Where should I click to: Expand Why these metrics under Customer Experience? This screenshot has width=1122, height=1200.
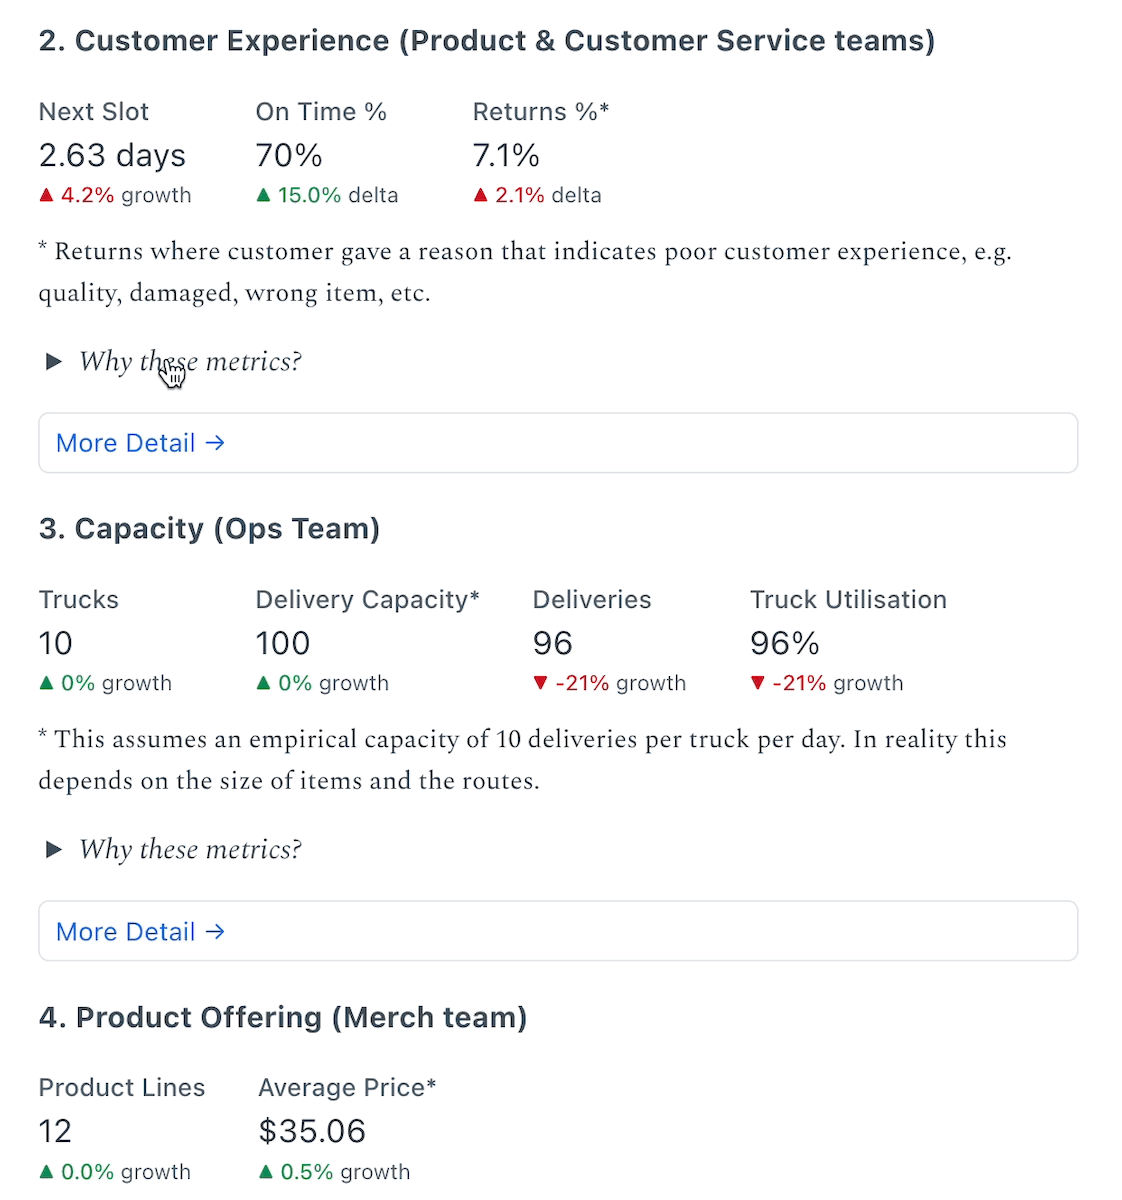point(190,361)
